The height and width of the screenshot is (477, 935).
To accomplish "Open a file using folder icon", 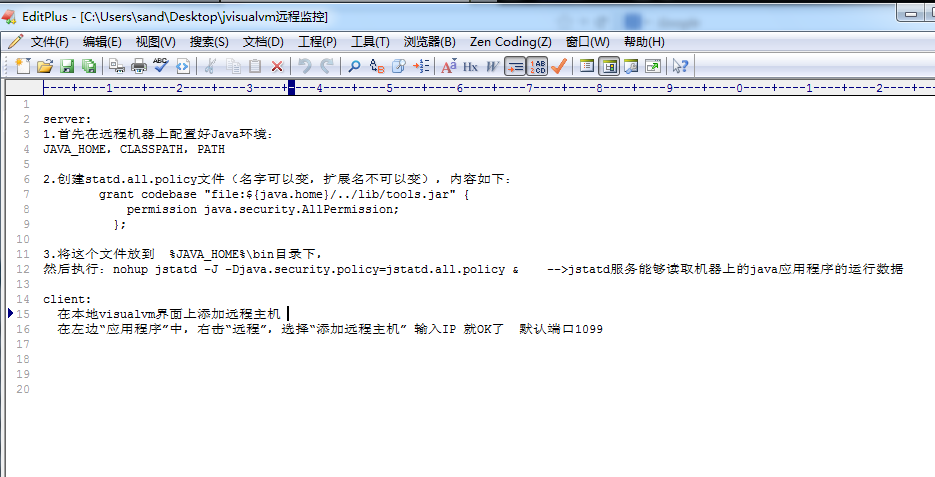I will pos(45,66).
